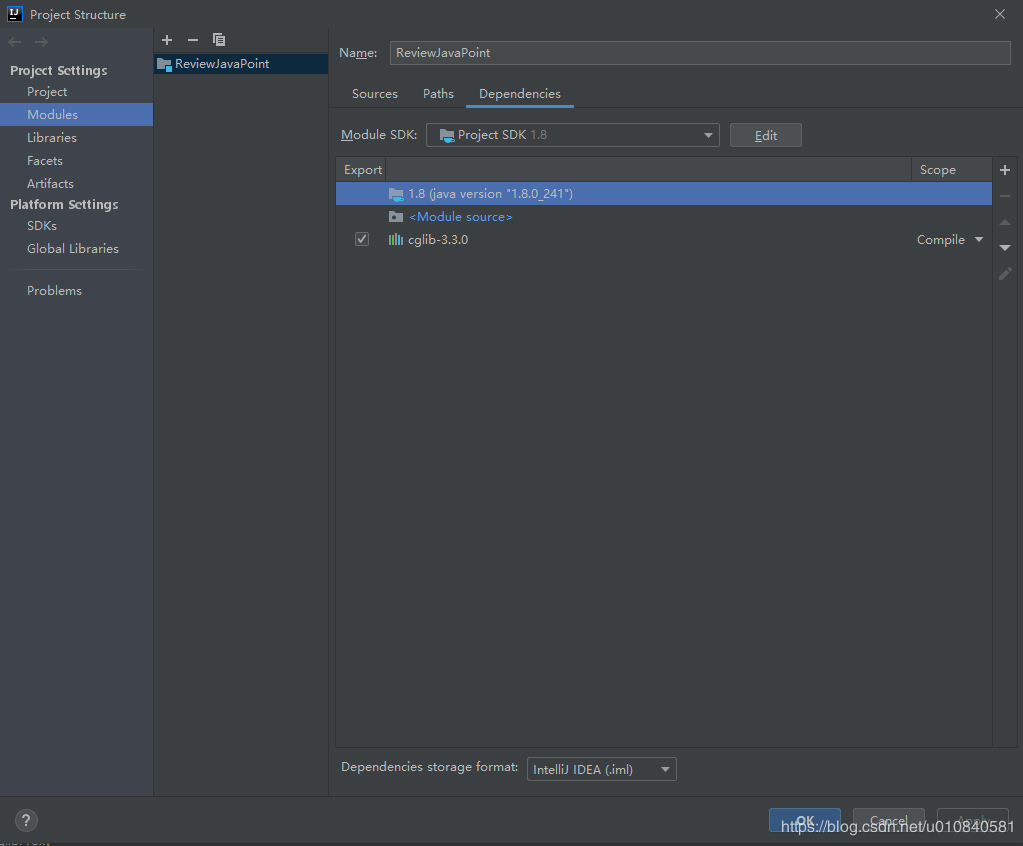This screenshot has height=846, width=1023.
Task: Click the back navigation arrow
Action: [x=15, y=41]
